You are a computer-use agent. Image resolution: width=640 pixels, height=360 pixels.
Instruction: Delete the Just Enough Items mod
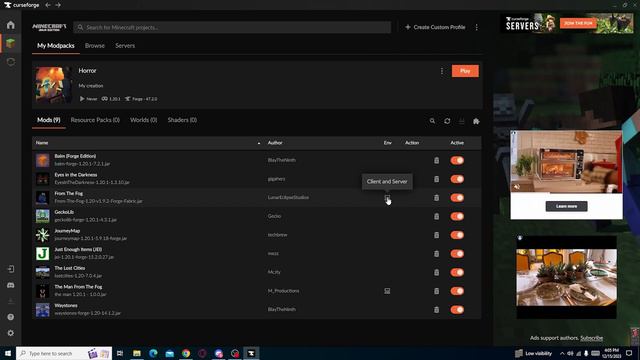[436, 253]
